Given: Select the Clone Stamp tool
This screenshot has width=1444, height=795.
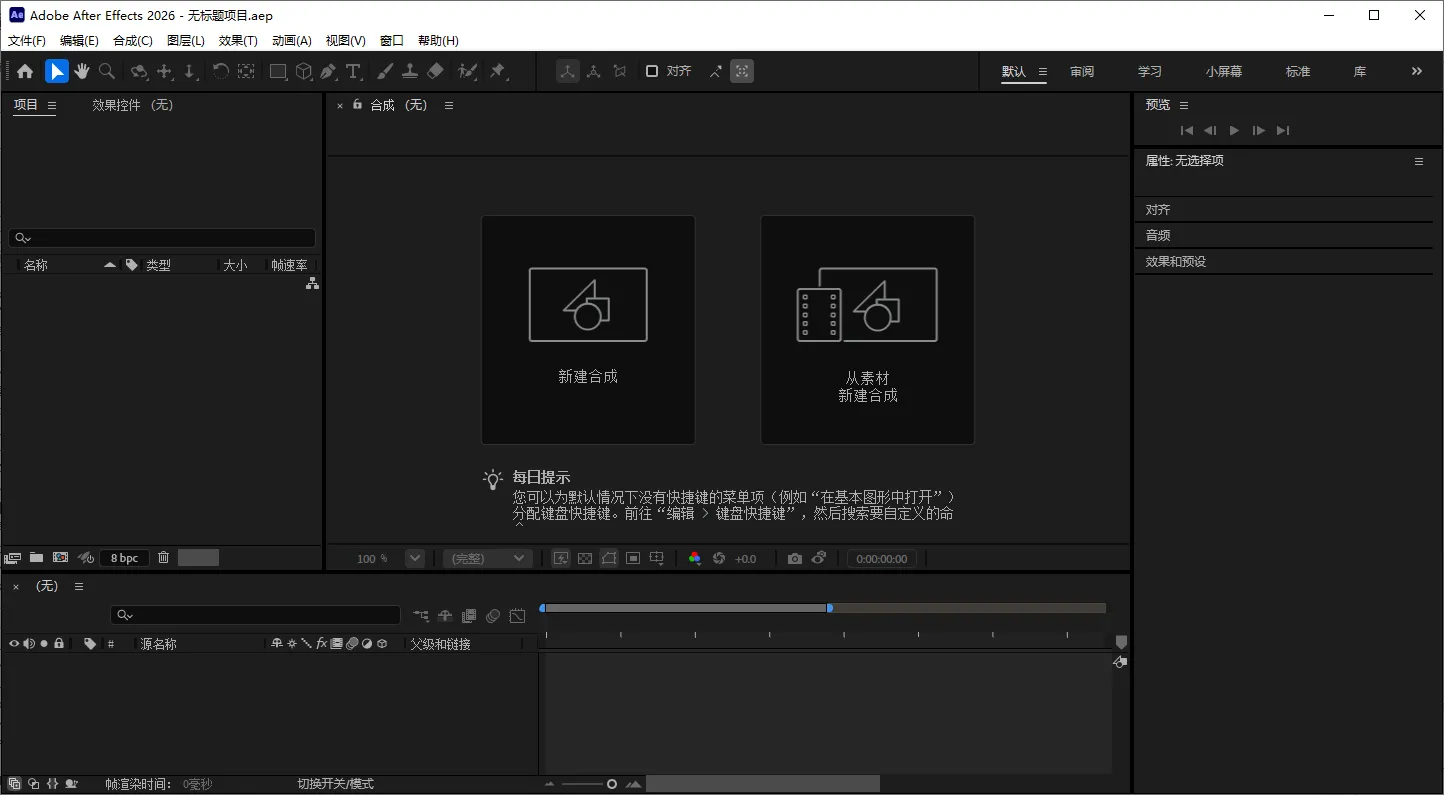Looking at the screenshot, I should [x=410, y=71].
